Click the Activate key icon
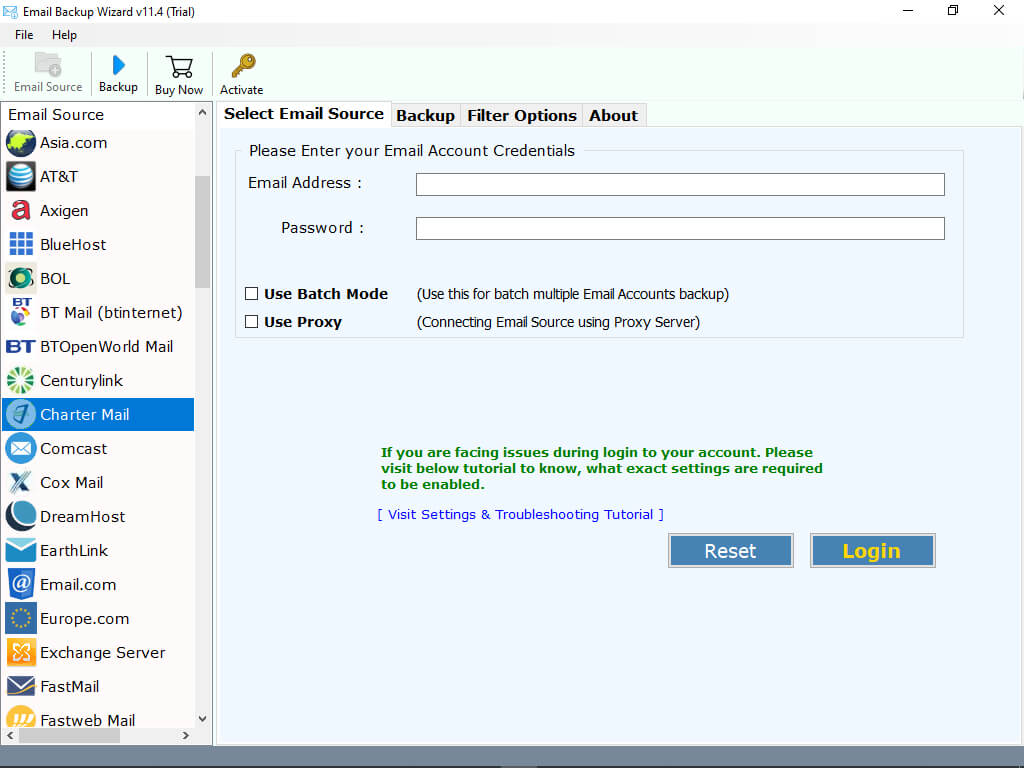 [242, 66]
